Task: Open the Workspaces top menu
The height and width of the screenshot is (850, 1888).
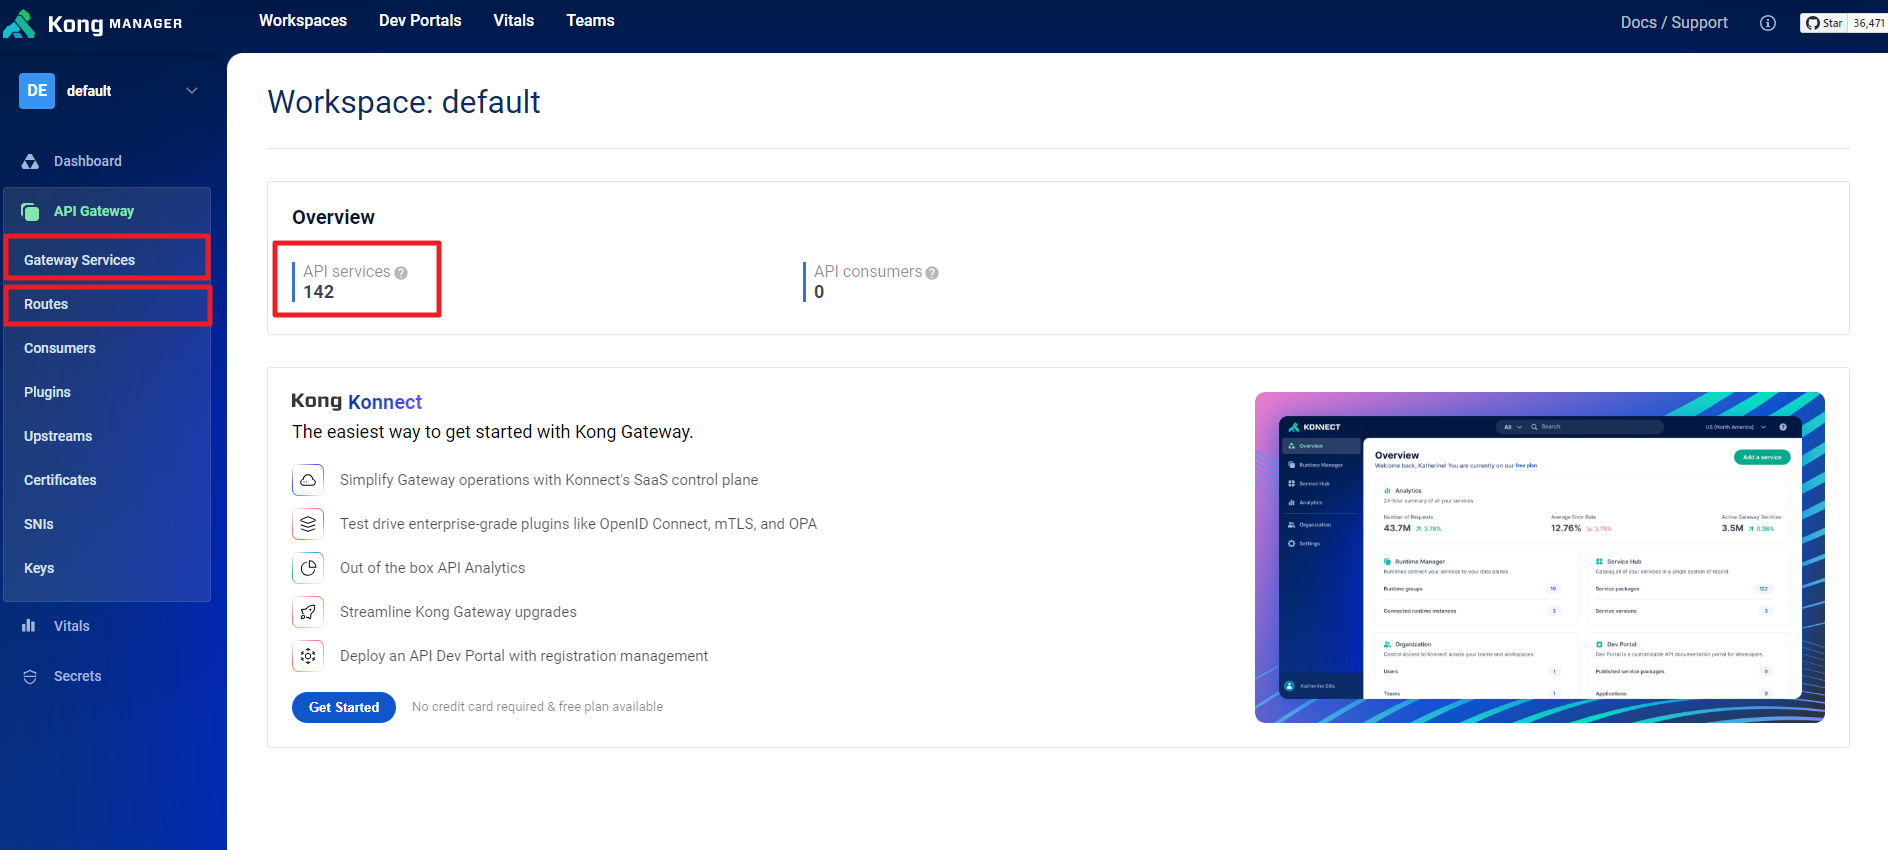Action: coord(303,21)
